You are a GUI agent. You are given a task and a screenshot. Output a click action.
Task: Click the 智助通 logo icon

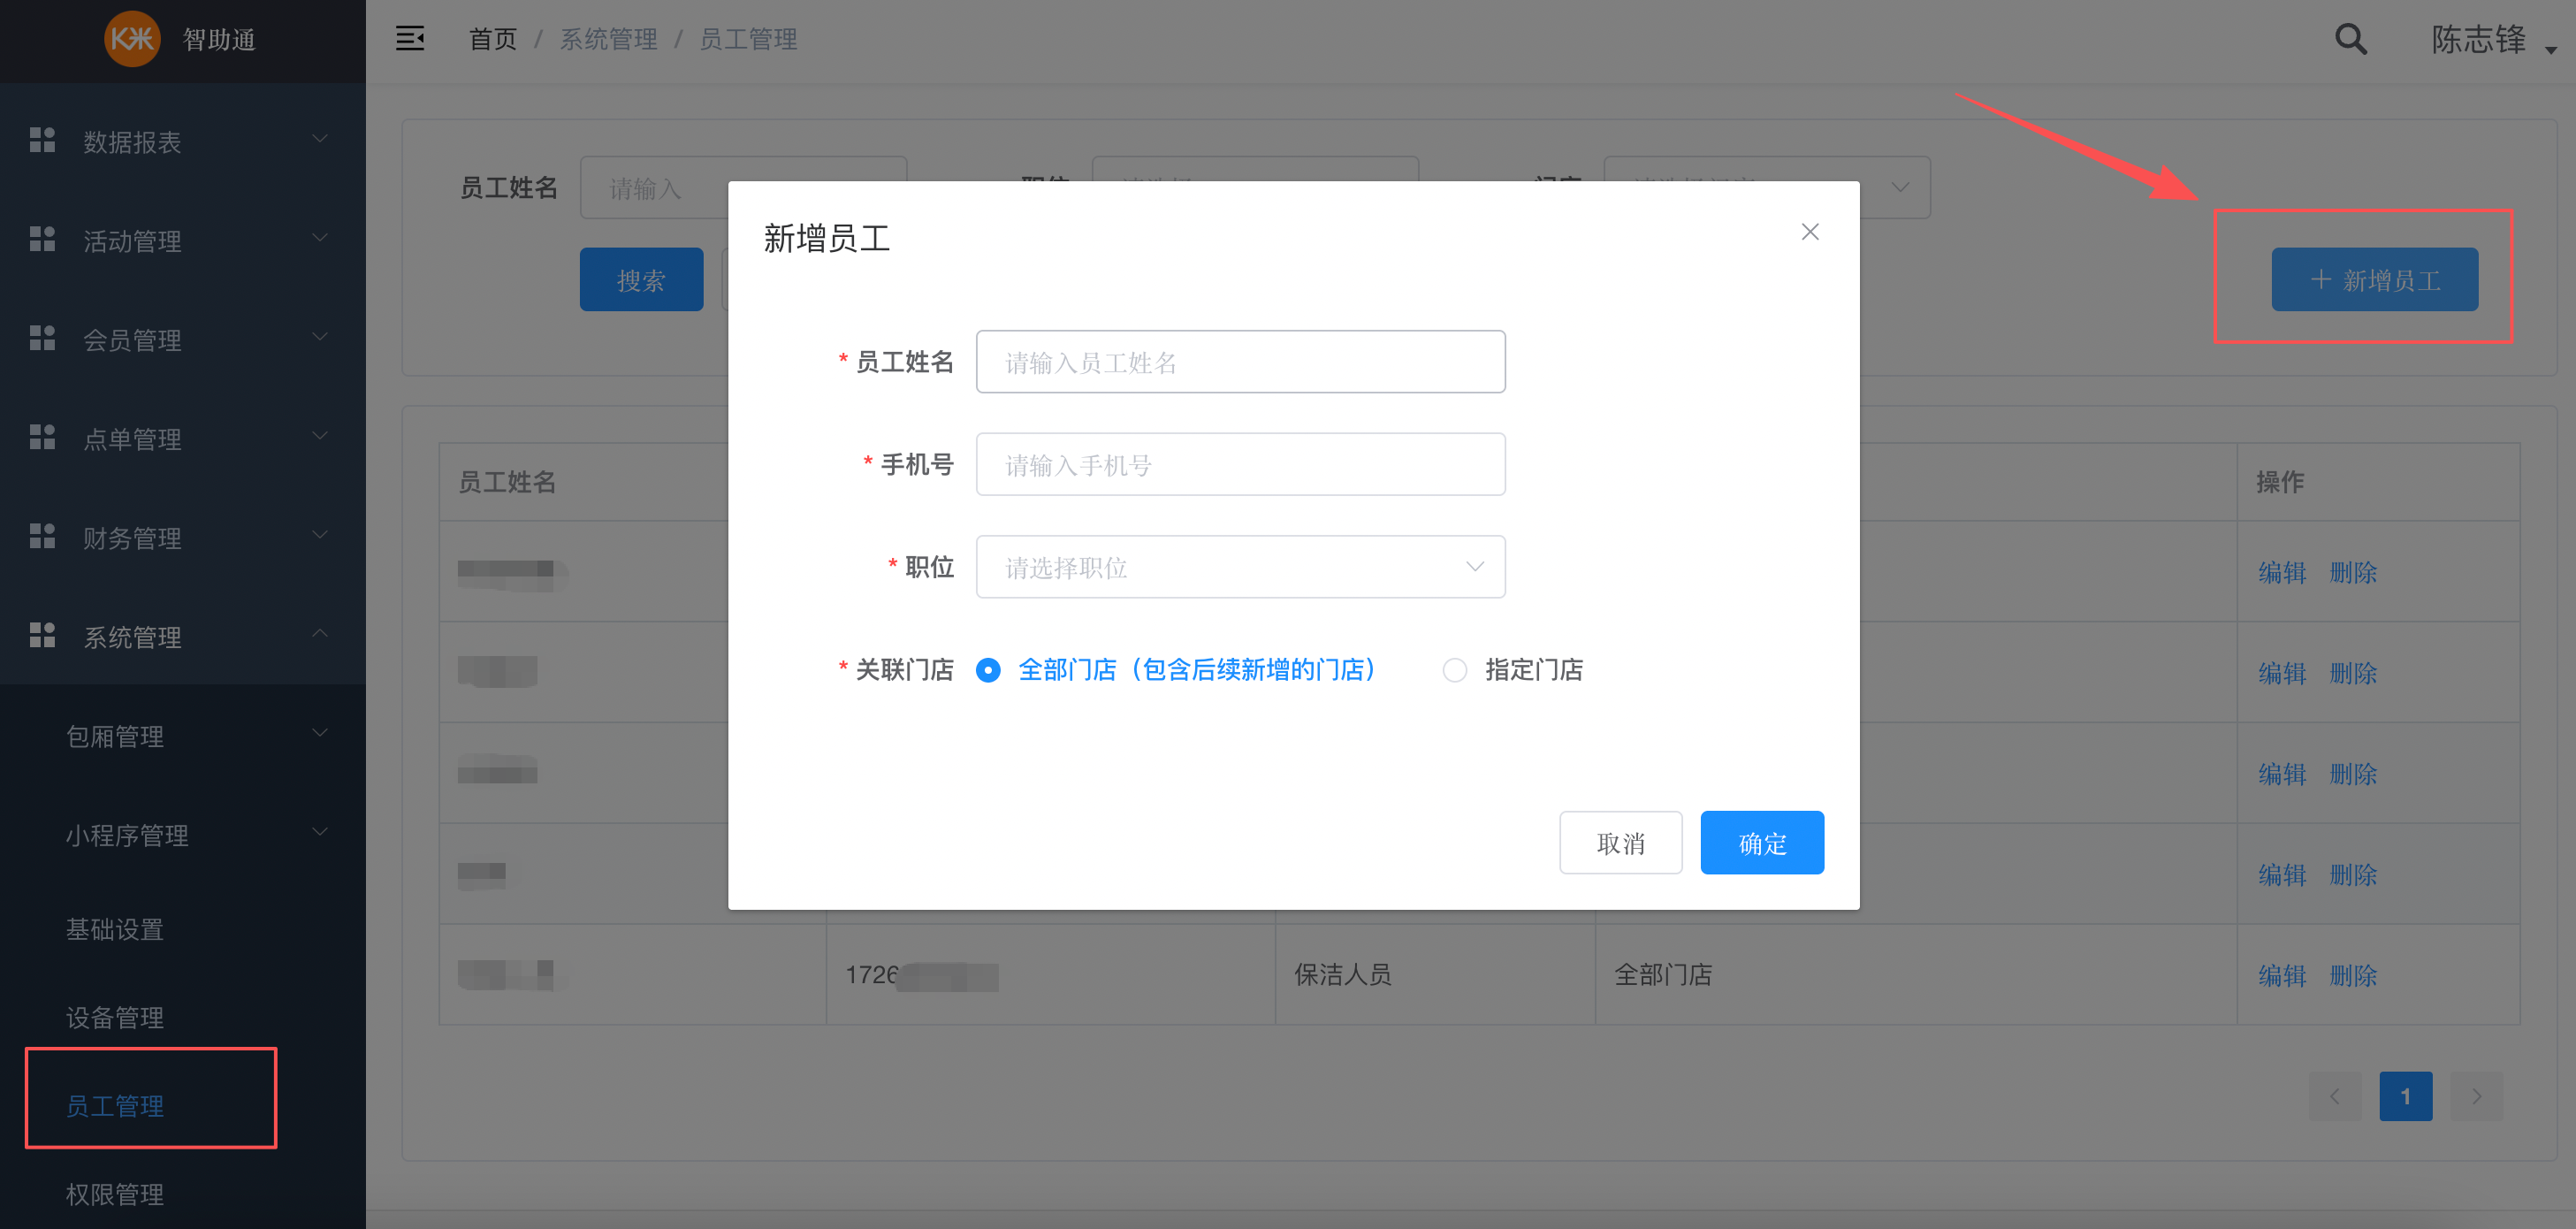coord(133,40)
